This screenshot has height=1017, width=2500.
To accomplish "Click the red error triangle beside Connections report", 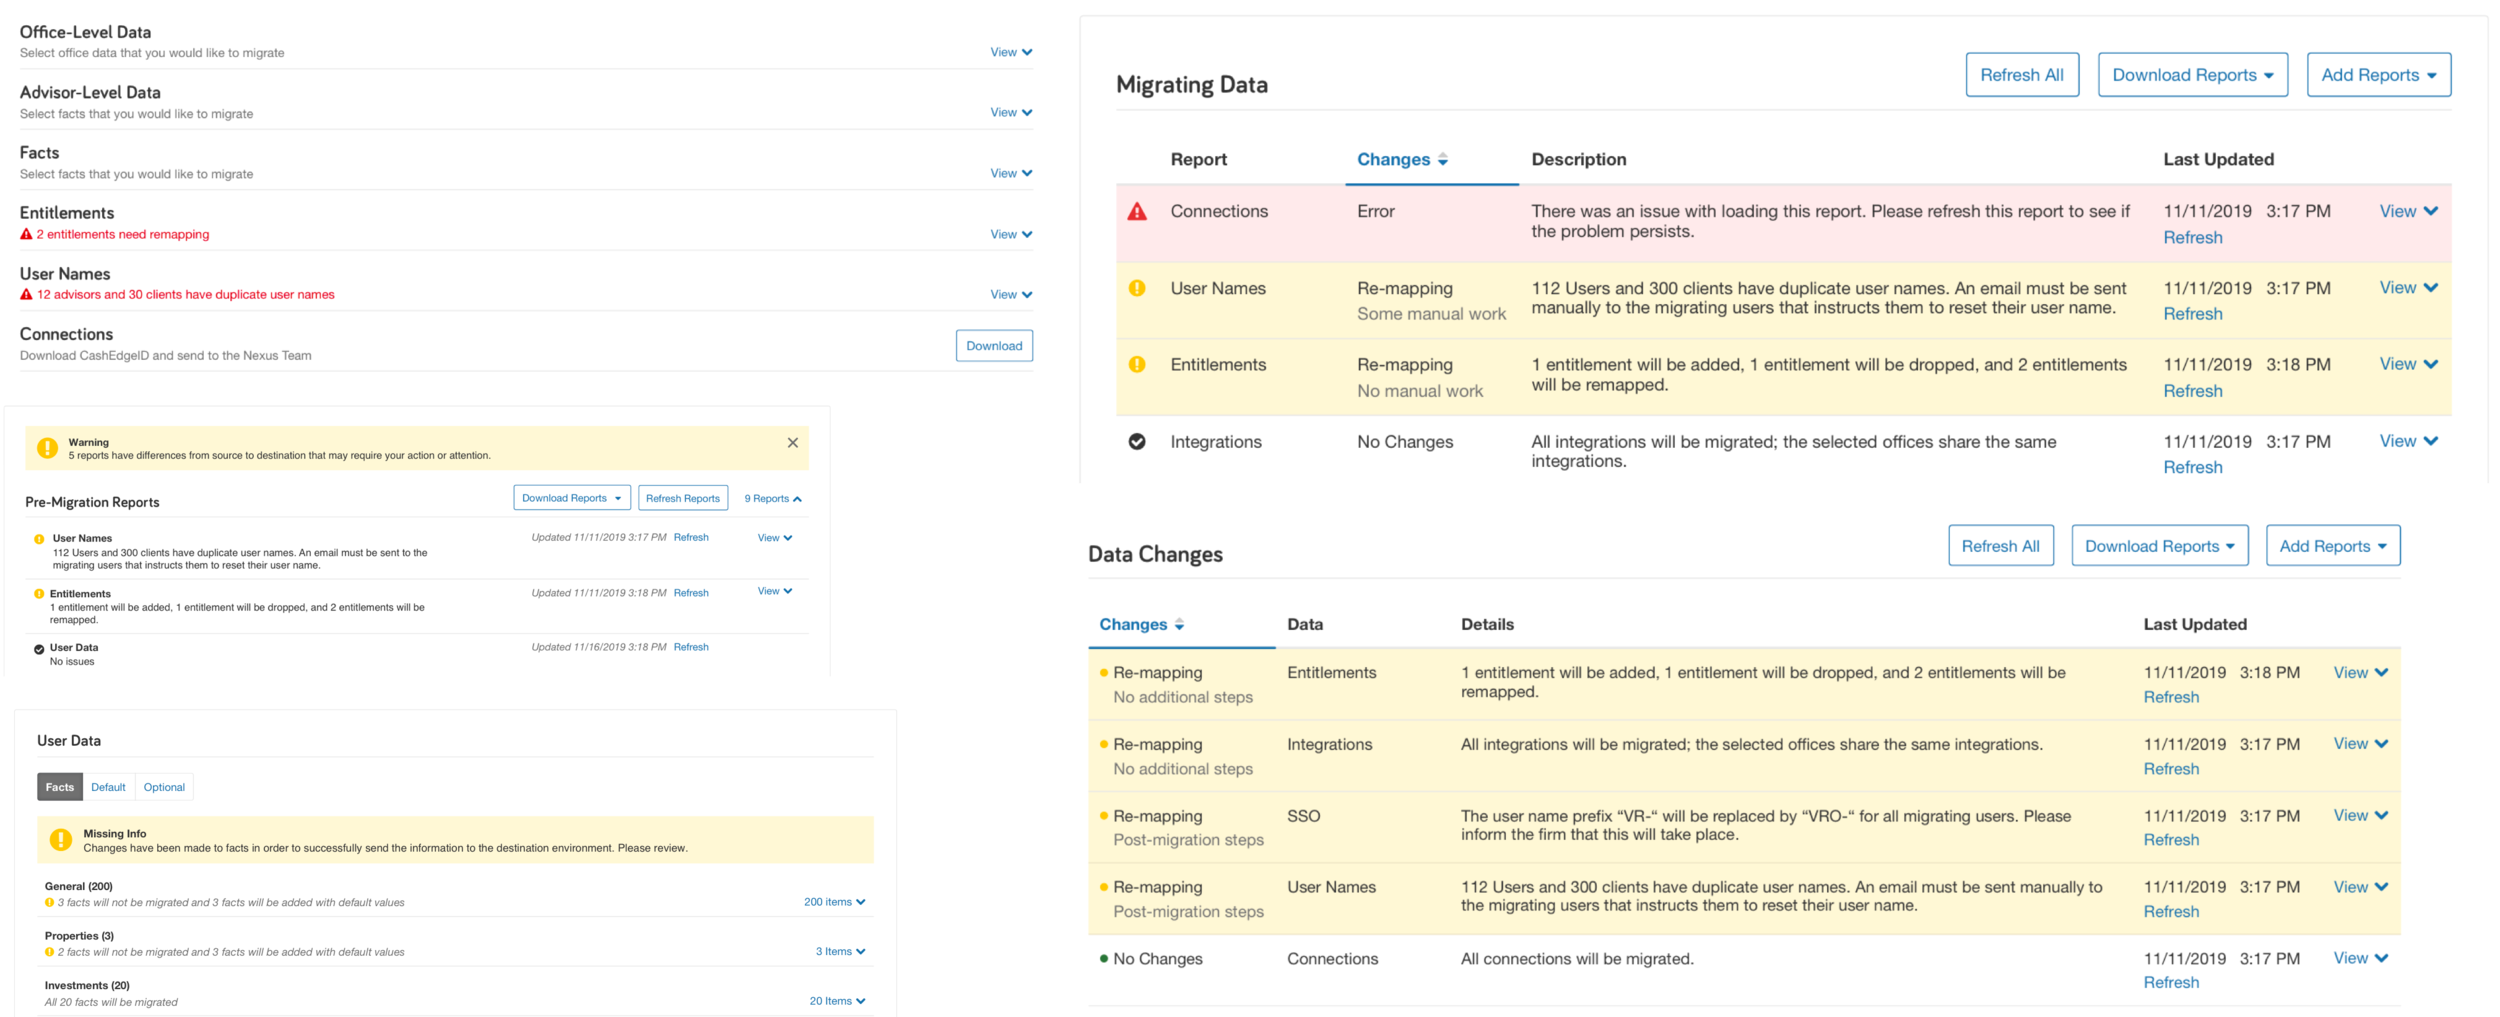I will coord(1137,211).
